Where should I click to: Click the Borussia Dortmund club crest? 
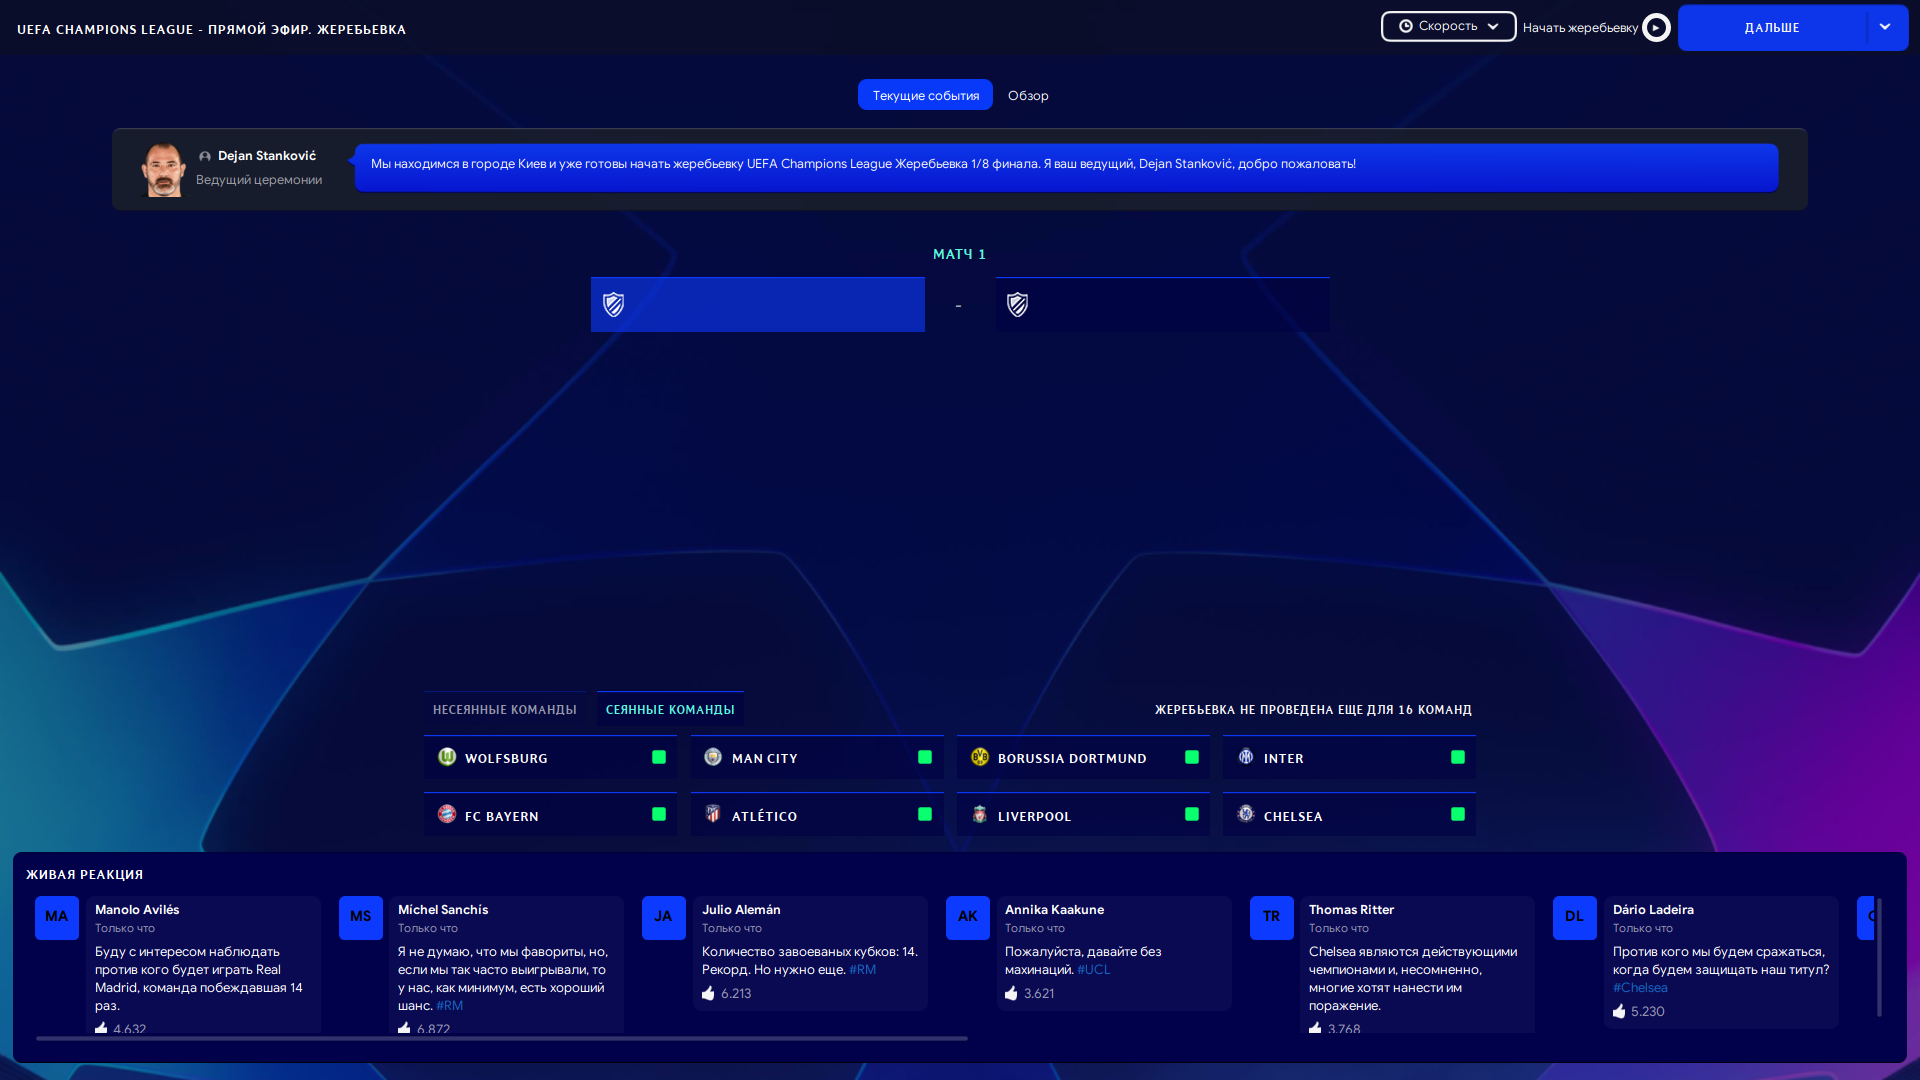click(x=980, y=757)
